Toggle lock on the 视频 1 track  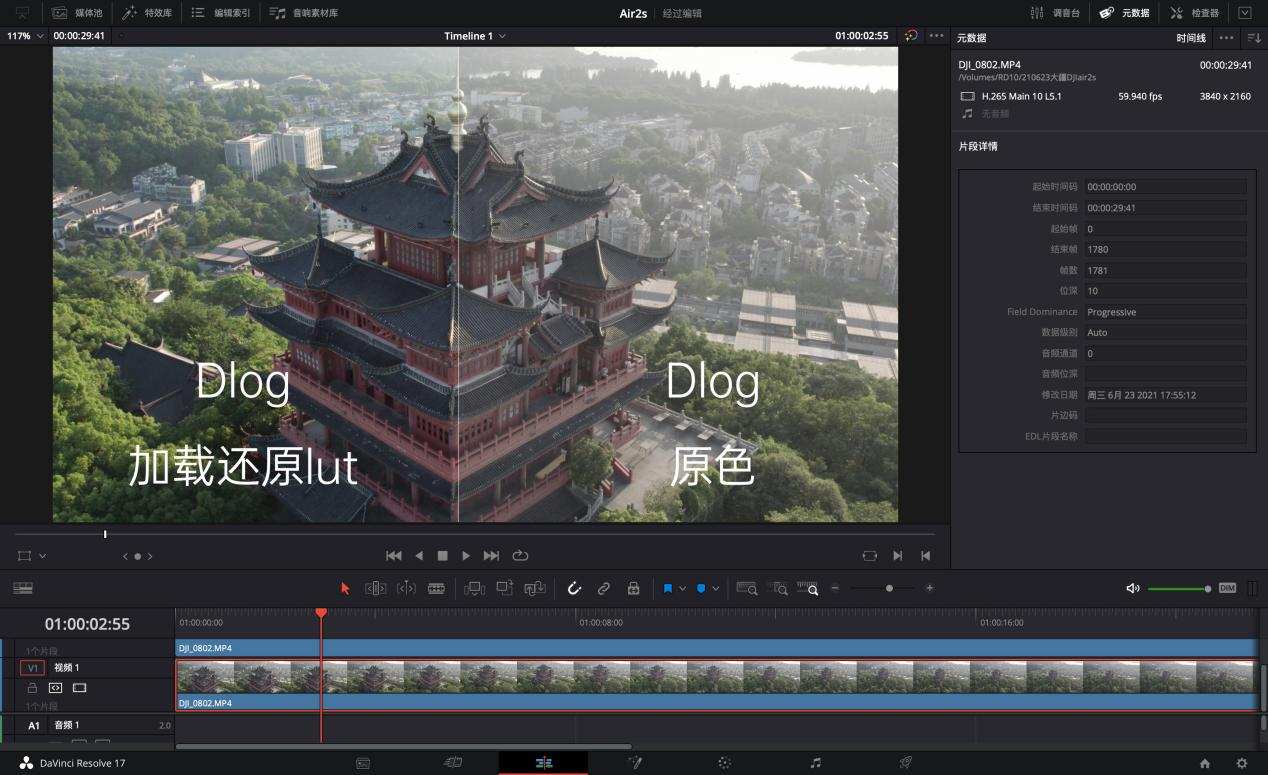(32, 688)
